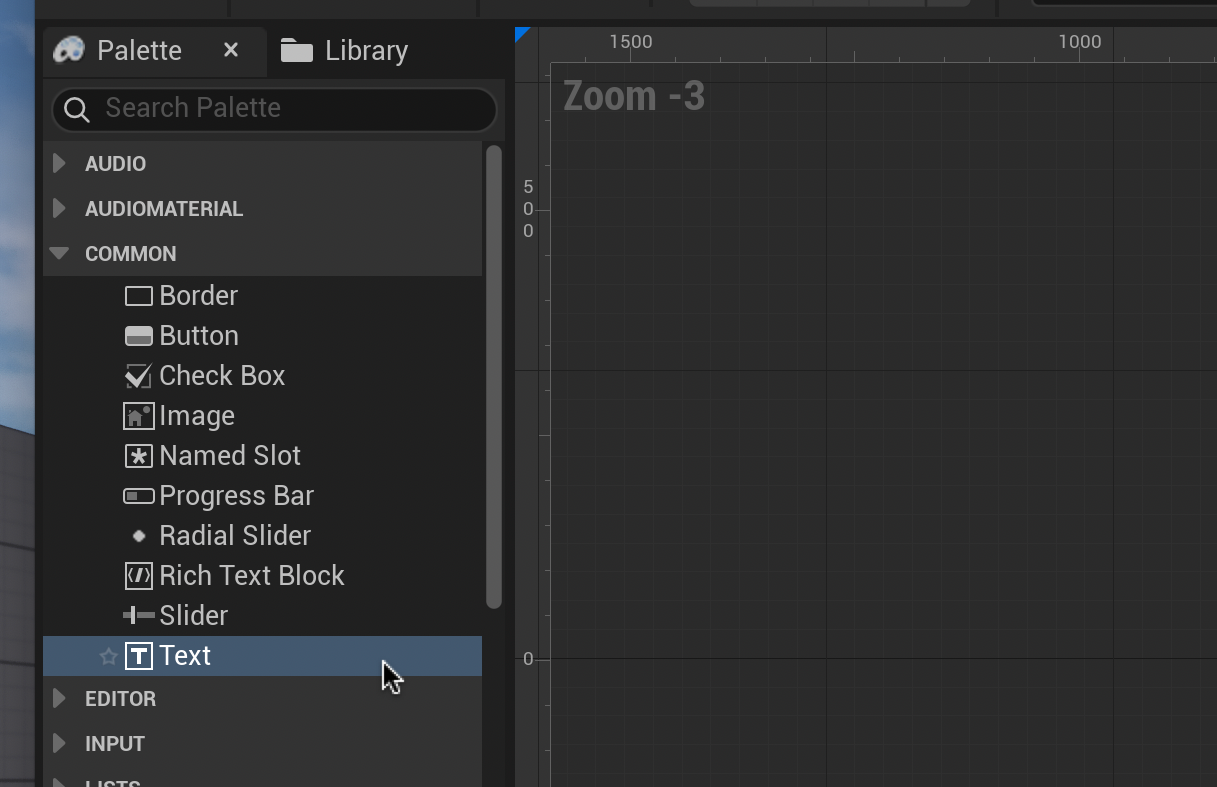Click the Named Slot widget icon

point(138,456)
